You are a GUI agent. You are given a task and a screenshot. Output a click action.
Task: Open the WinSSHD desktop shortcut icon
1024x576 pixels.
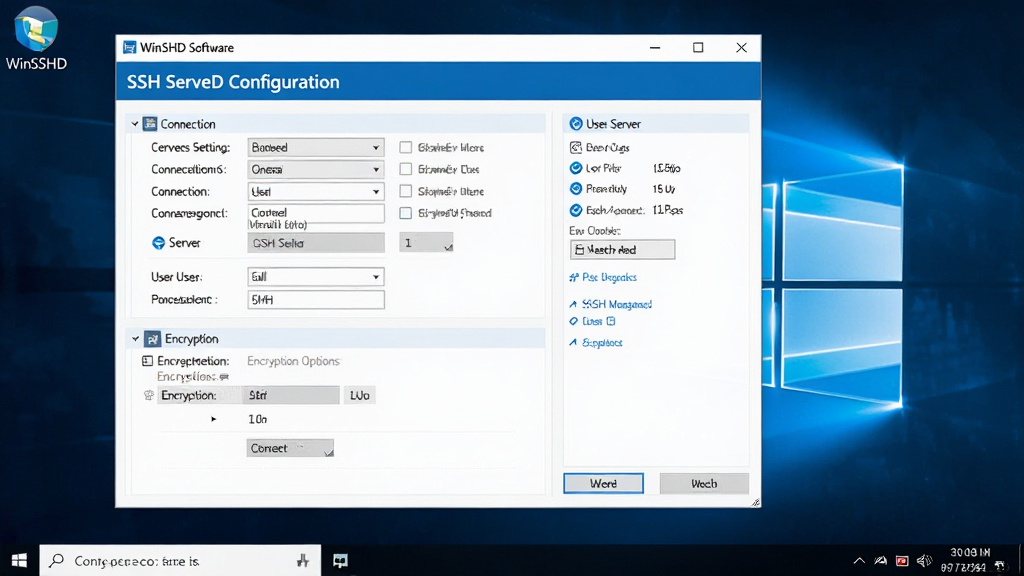[36, 29]
